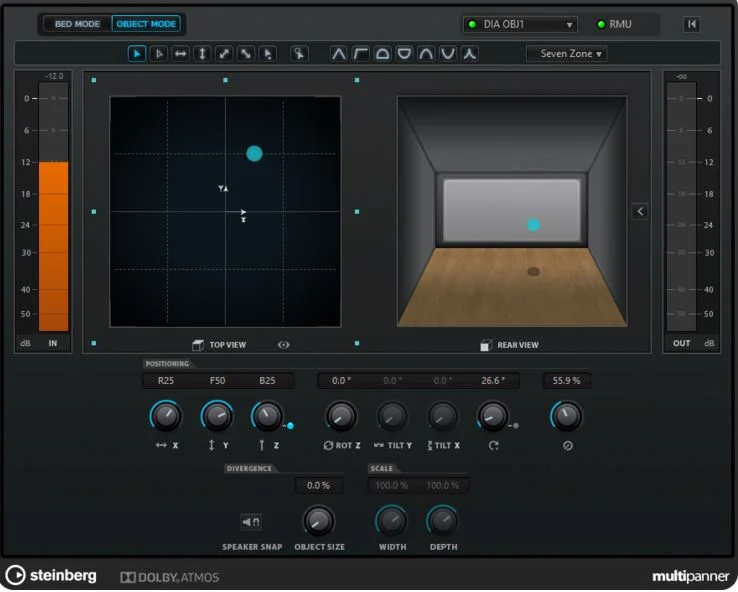Viewport: 738px width, 592px height.
Task: Open the DIA OBJ1 object dropdown
Action: click(520, 24)
